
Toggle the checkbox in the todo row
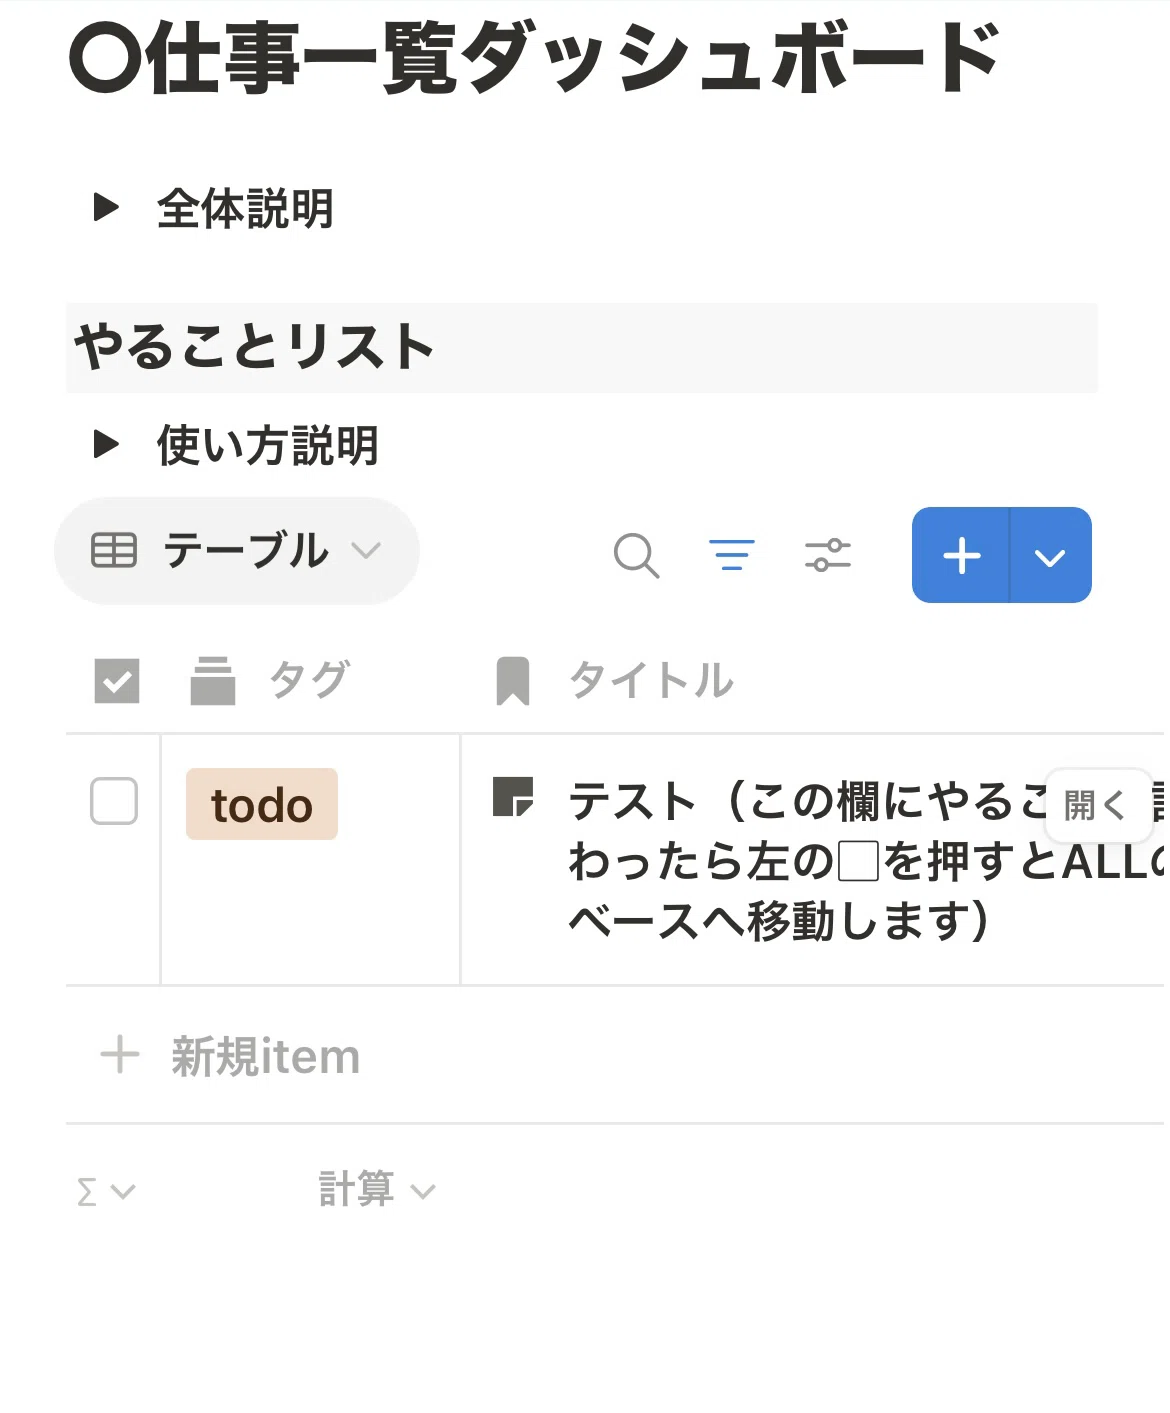pos(114,801)
